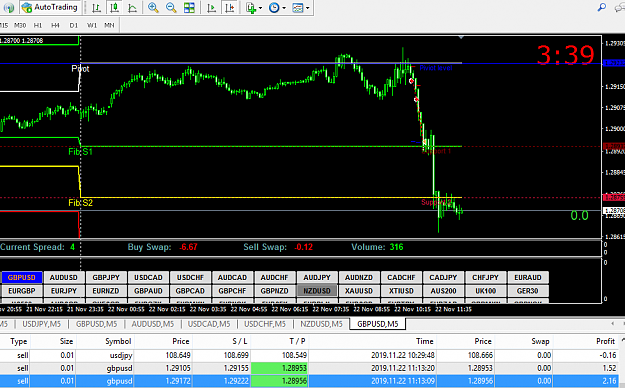Switch chart to bar chart style
625x388 pixels.
click(x=96, y=8)
